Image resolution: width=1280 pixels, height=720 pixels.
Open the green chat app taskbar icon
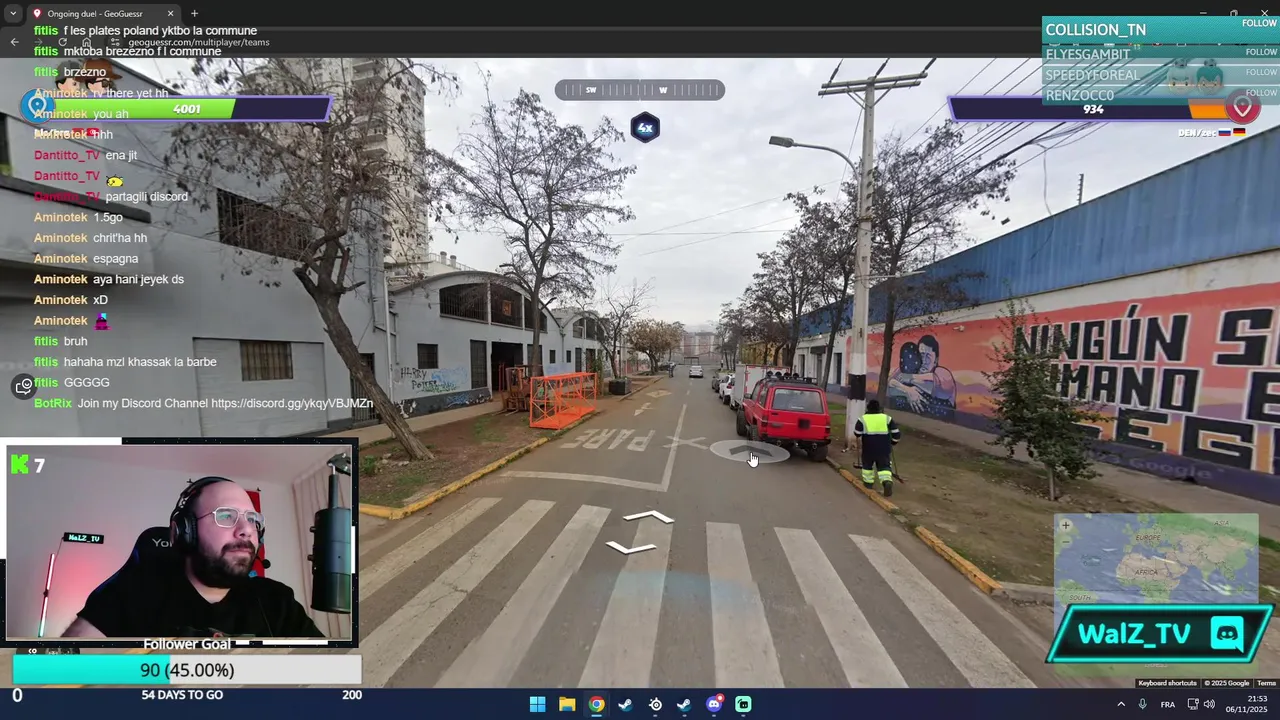point(743,704)
